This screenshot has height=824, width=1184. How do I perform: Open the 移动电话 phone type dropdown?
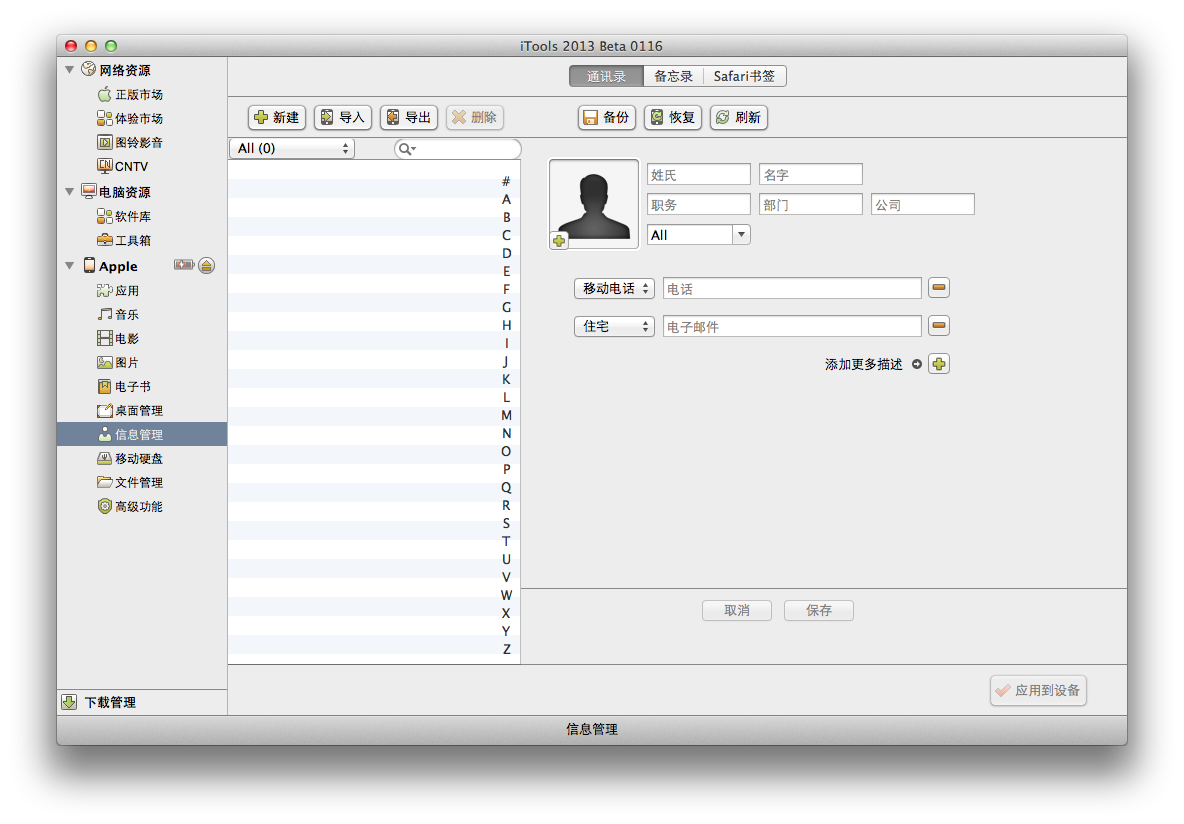[x=614, y=289]
